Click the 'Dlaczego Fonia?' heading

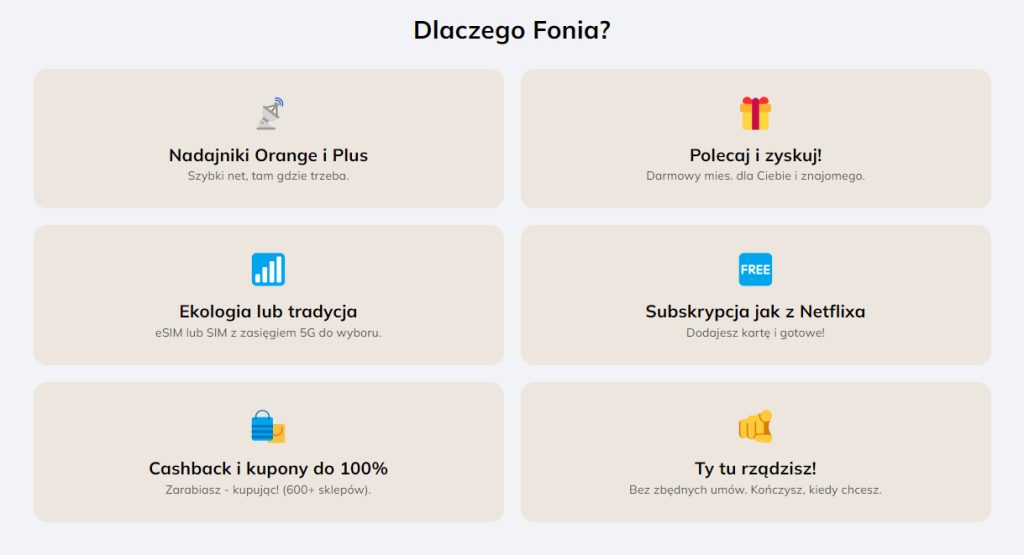512,30
